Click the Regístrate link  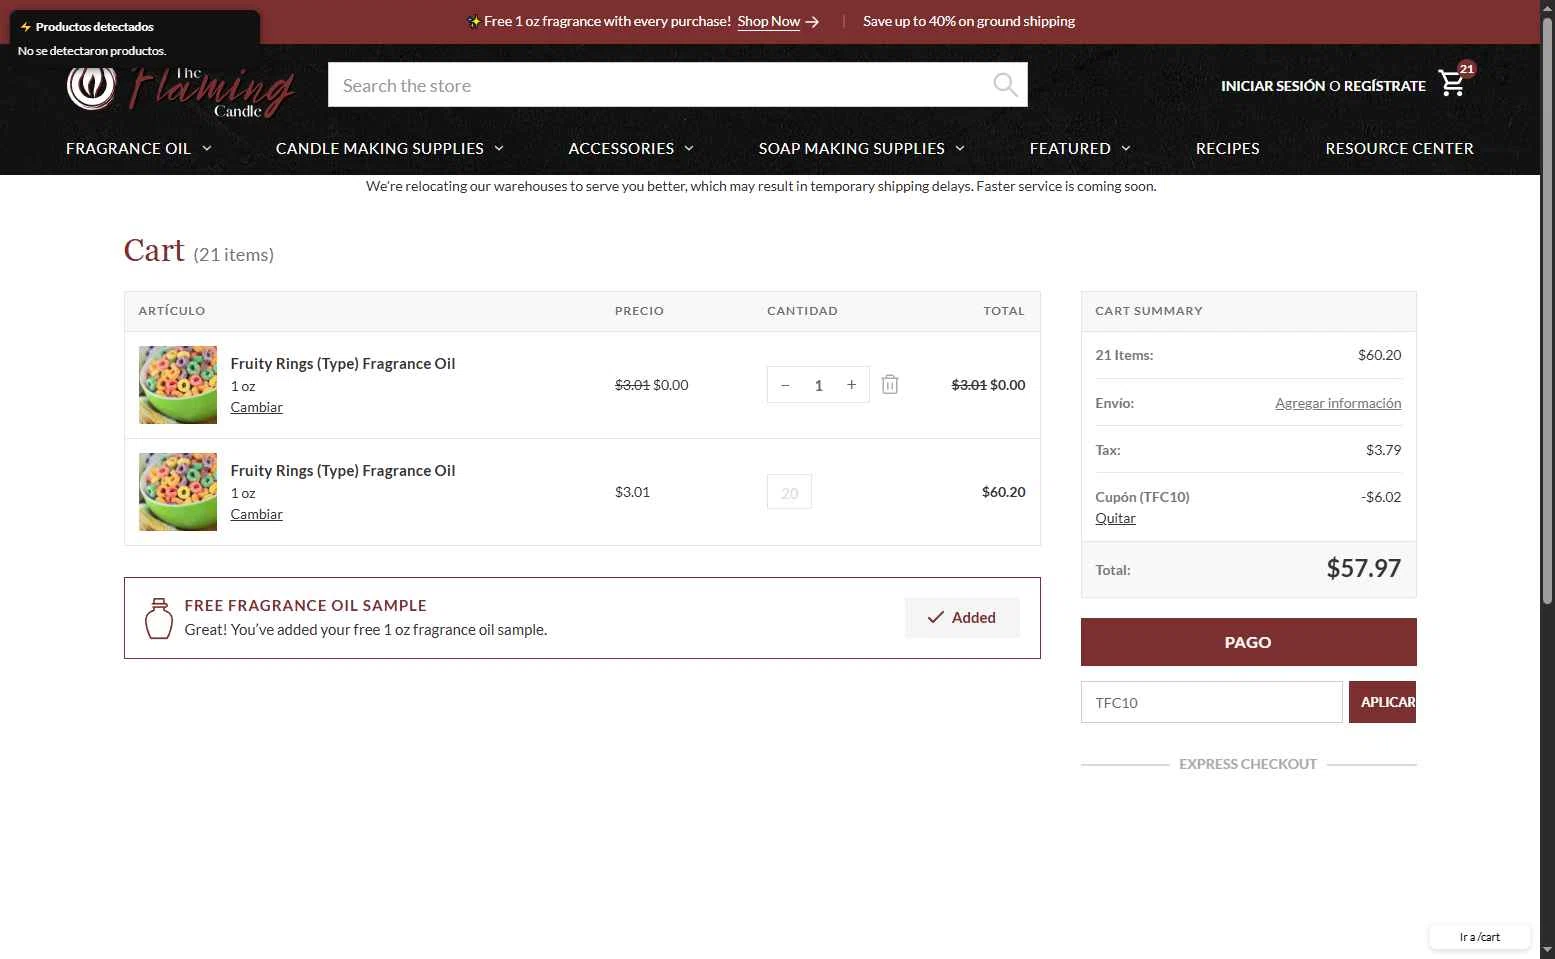coord(1385,86)
